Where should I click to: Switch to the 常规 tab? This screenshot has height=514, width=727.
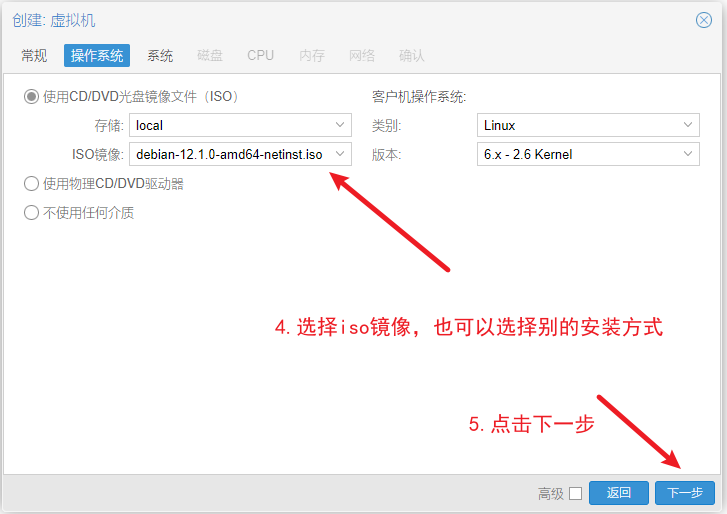(34, 55)
